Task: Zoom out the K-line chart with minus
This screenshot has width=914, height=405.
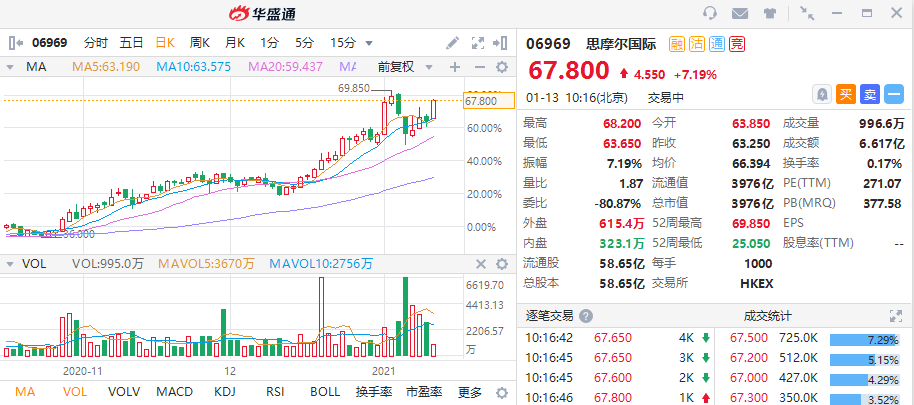Action: pos(480,67)
